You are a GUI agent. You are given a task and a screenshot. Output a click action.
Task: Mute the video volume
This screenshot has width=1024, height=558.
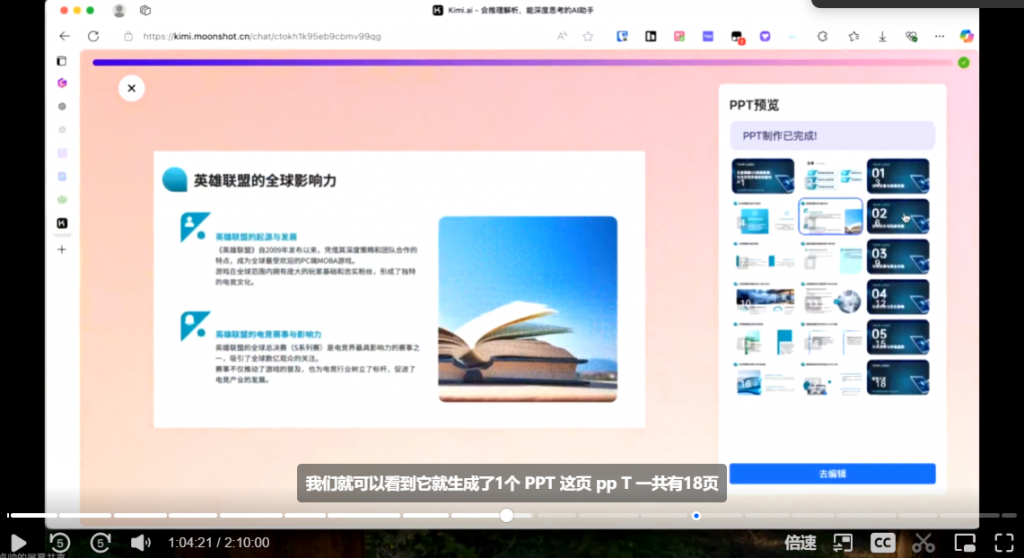tap(140, 543)
